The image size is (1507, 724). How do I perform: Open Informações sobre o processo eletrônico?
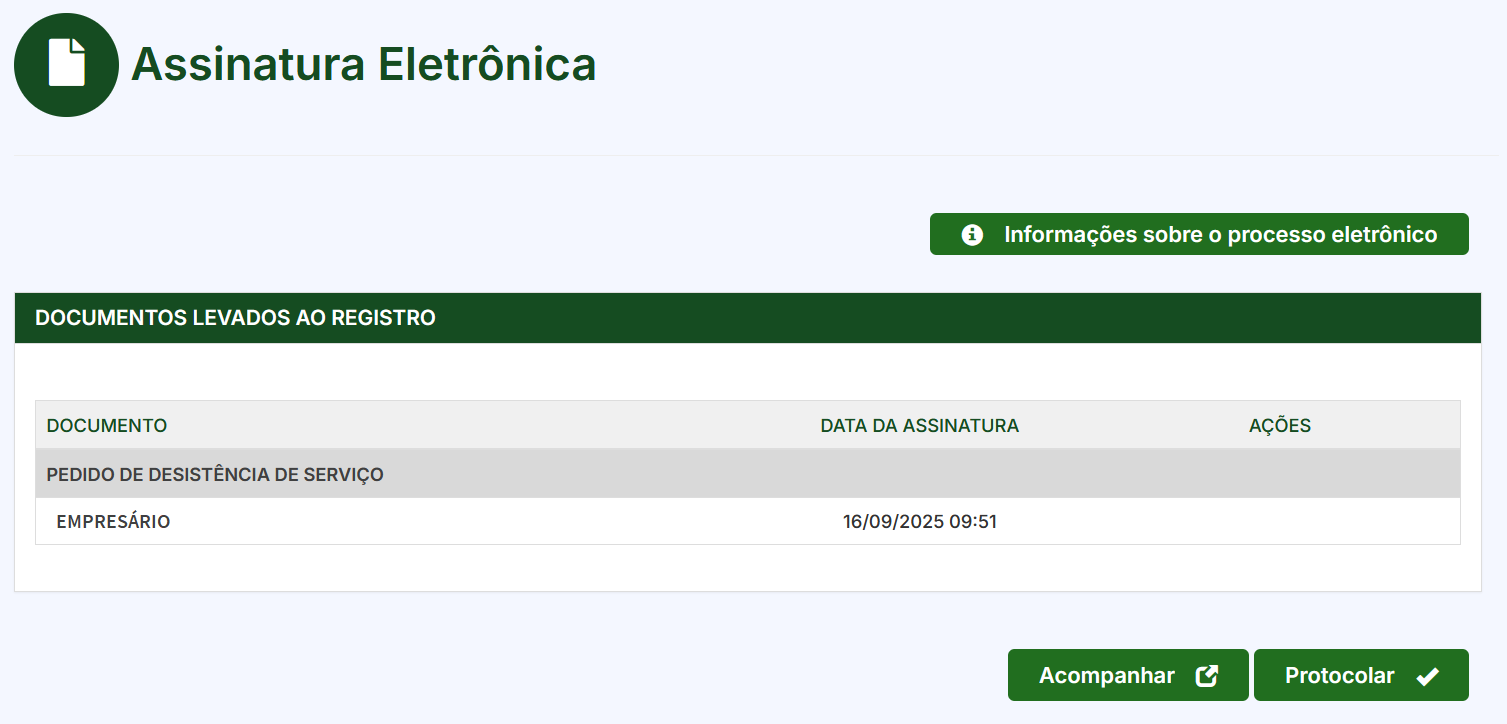point(1199,233)
